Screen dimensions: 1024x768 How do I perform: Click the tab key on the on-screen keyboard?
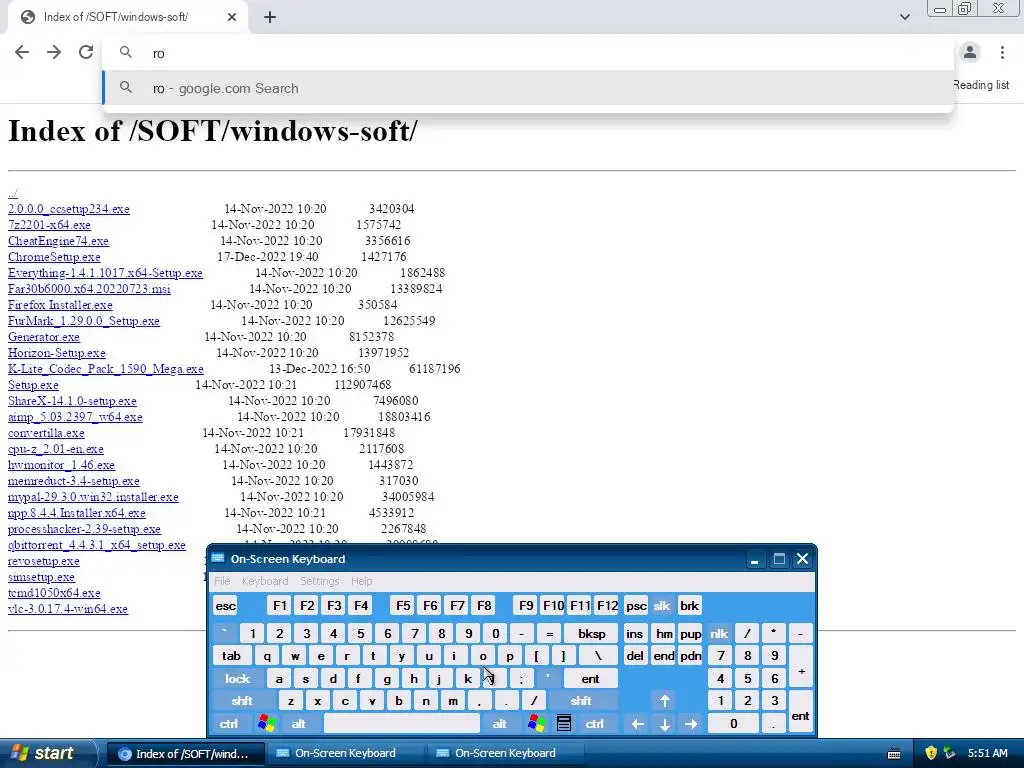(231, 656)
